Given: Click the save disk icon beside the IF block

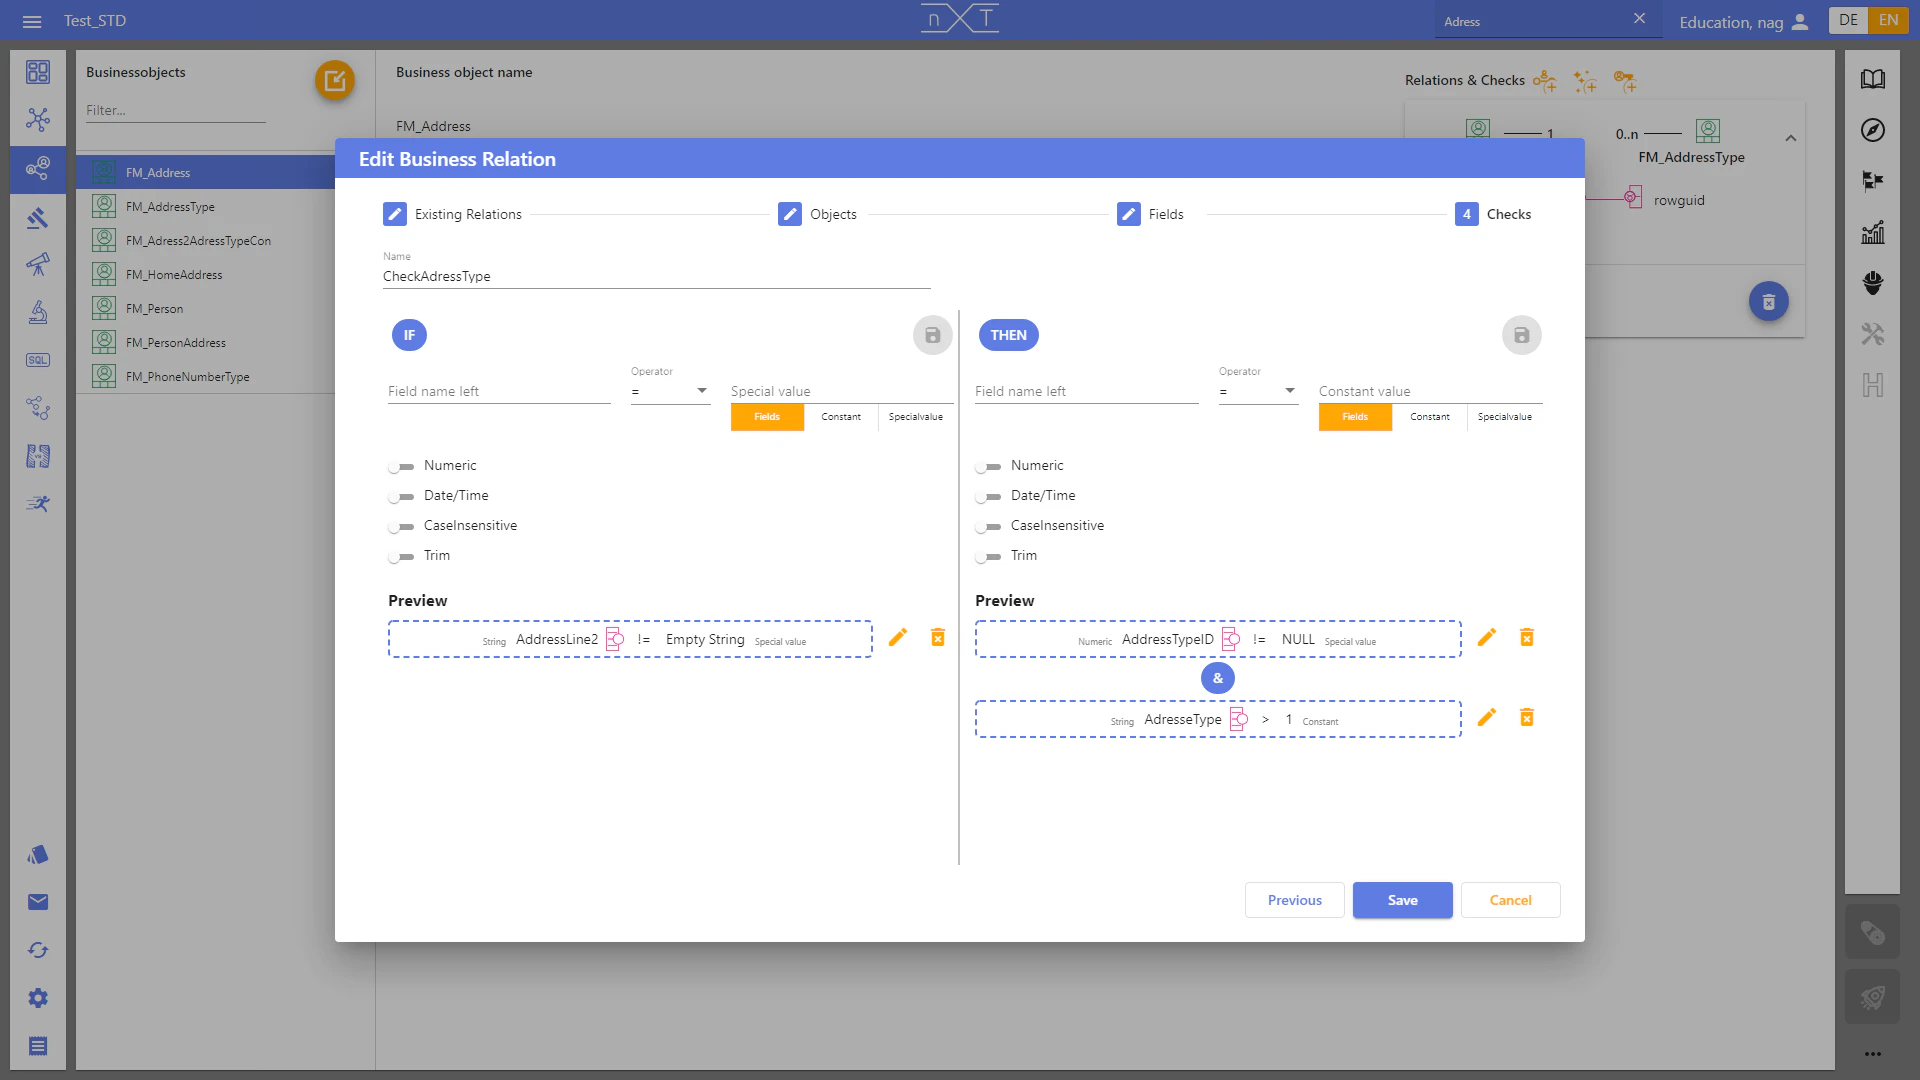Looking at the screenshot, I should tap(932, 335).
